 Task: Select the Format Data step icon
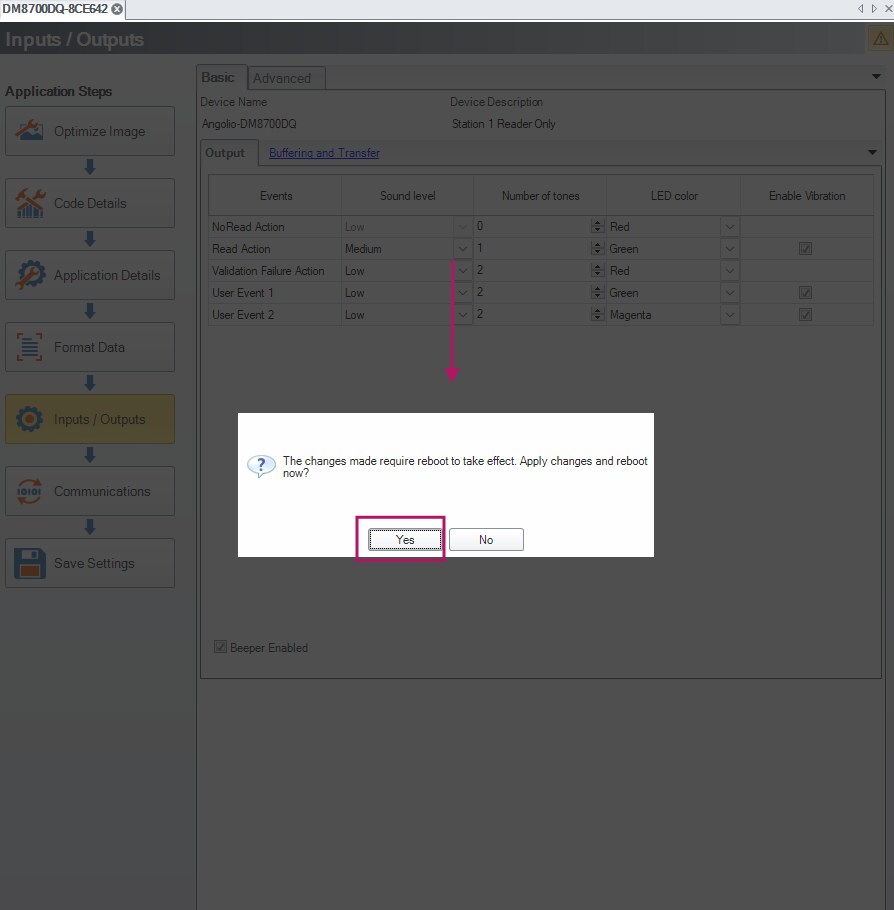[30, 346]
